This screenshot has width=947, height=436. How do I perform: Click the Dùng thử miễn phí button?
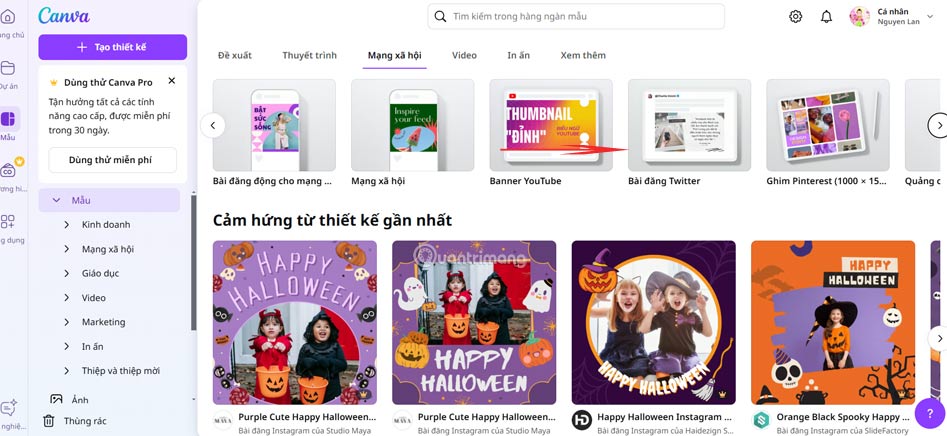pyautogui.click(x=112, y=160)
